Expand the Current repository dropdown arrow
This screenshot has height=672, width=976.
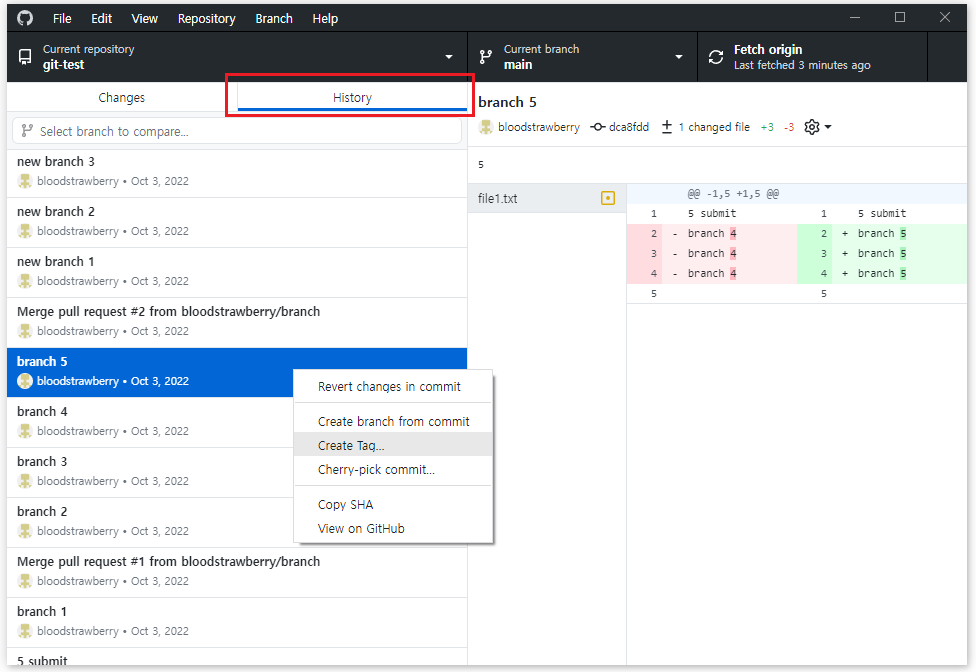pyautogui.click(x=449, y=57)
